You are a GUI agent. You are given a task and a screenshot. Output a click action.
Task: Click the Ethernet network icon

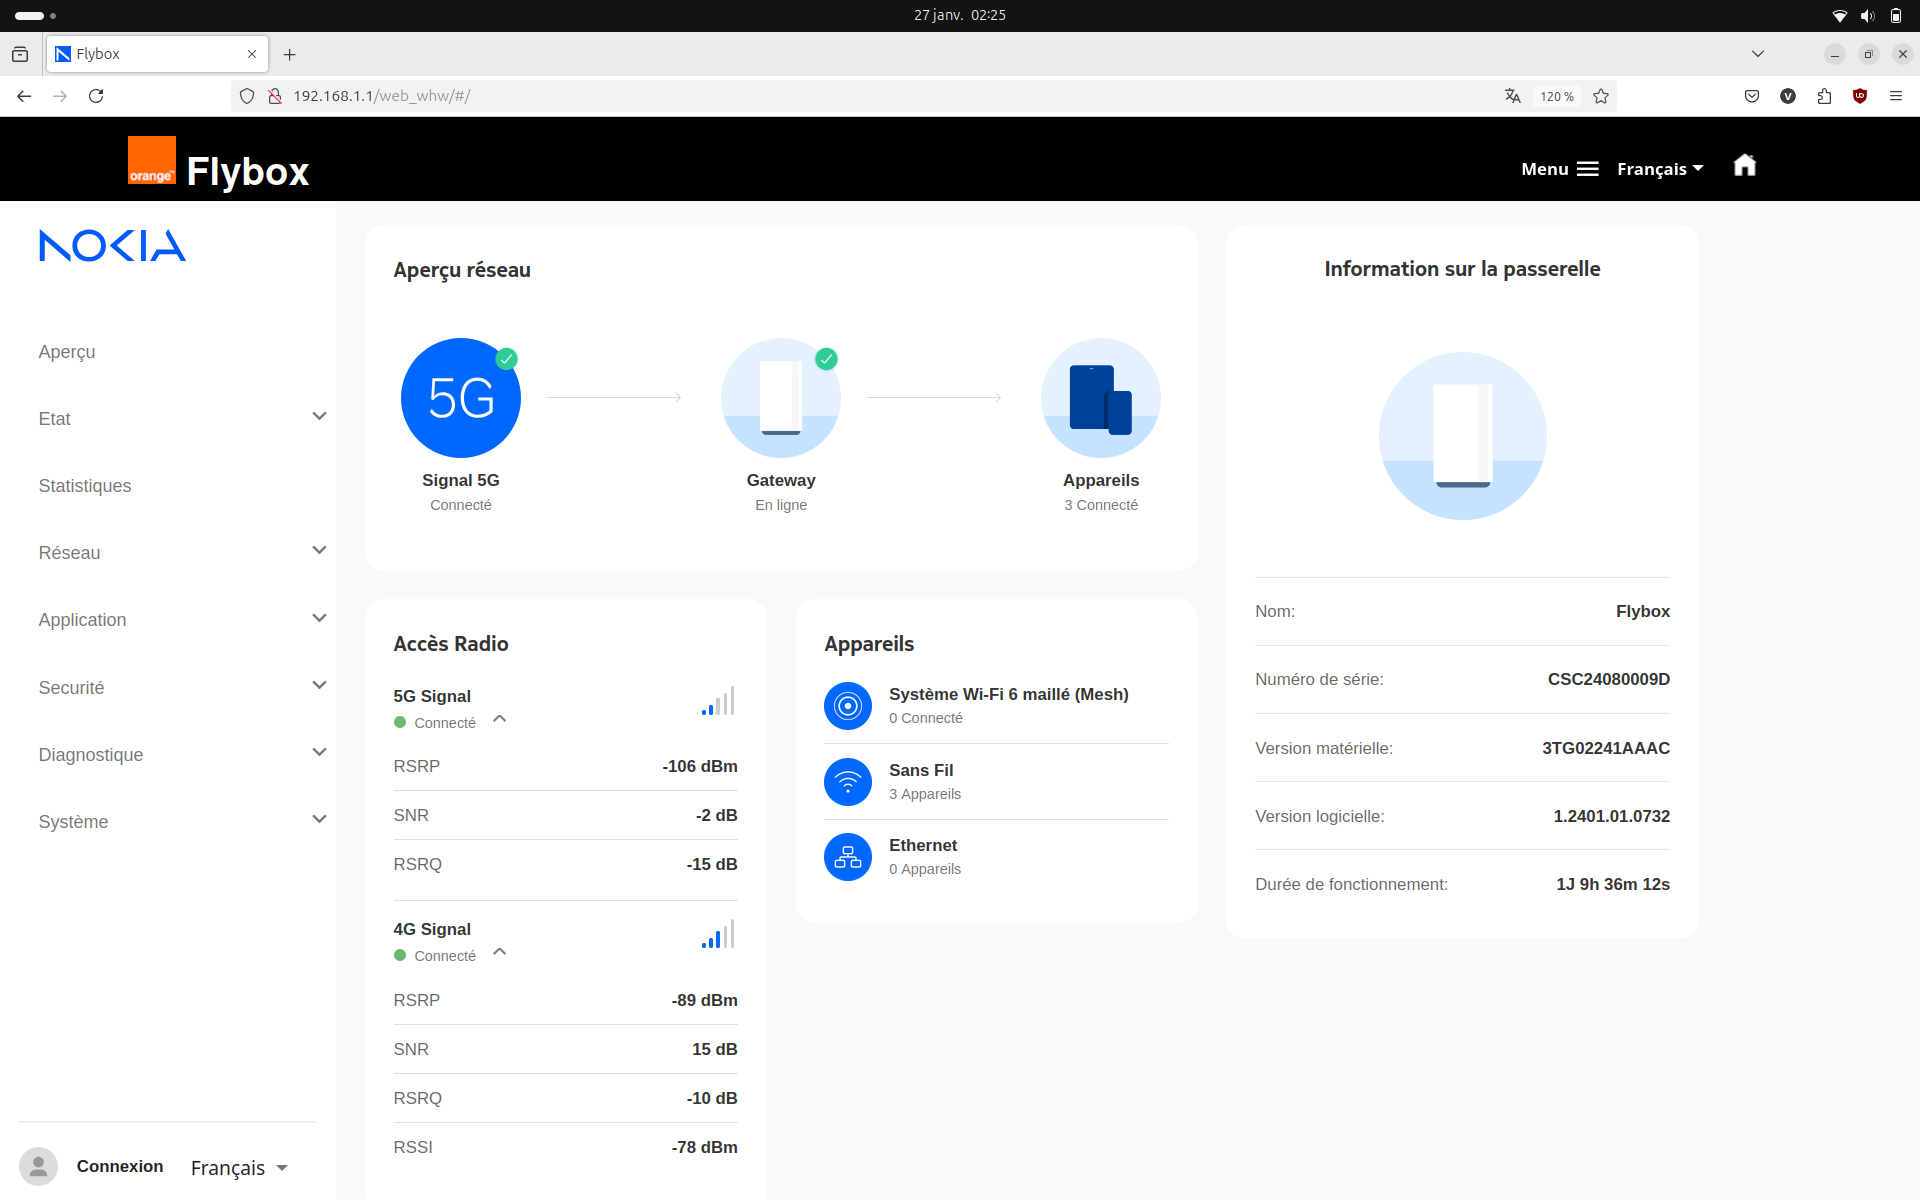coord(848,857)
